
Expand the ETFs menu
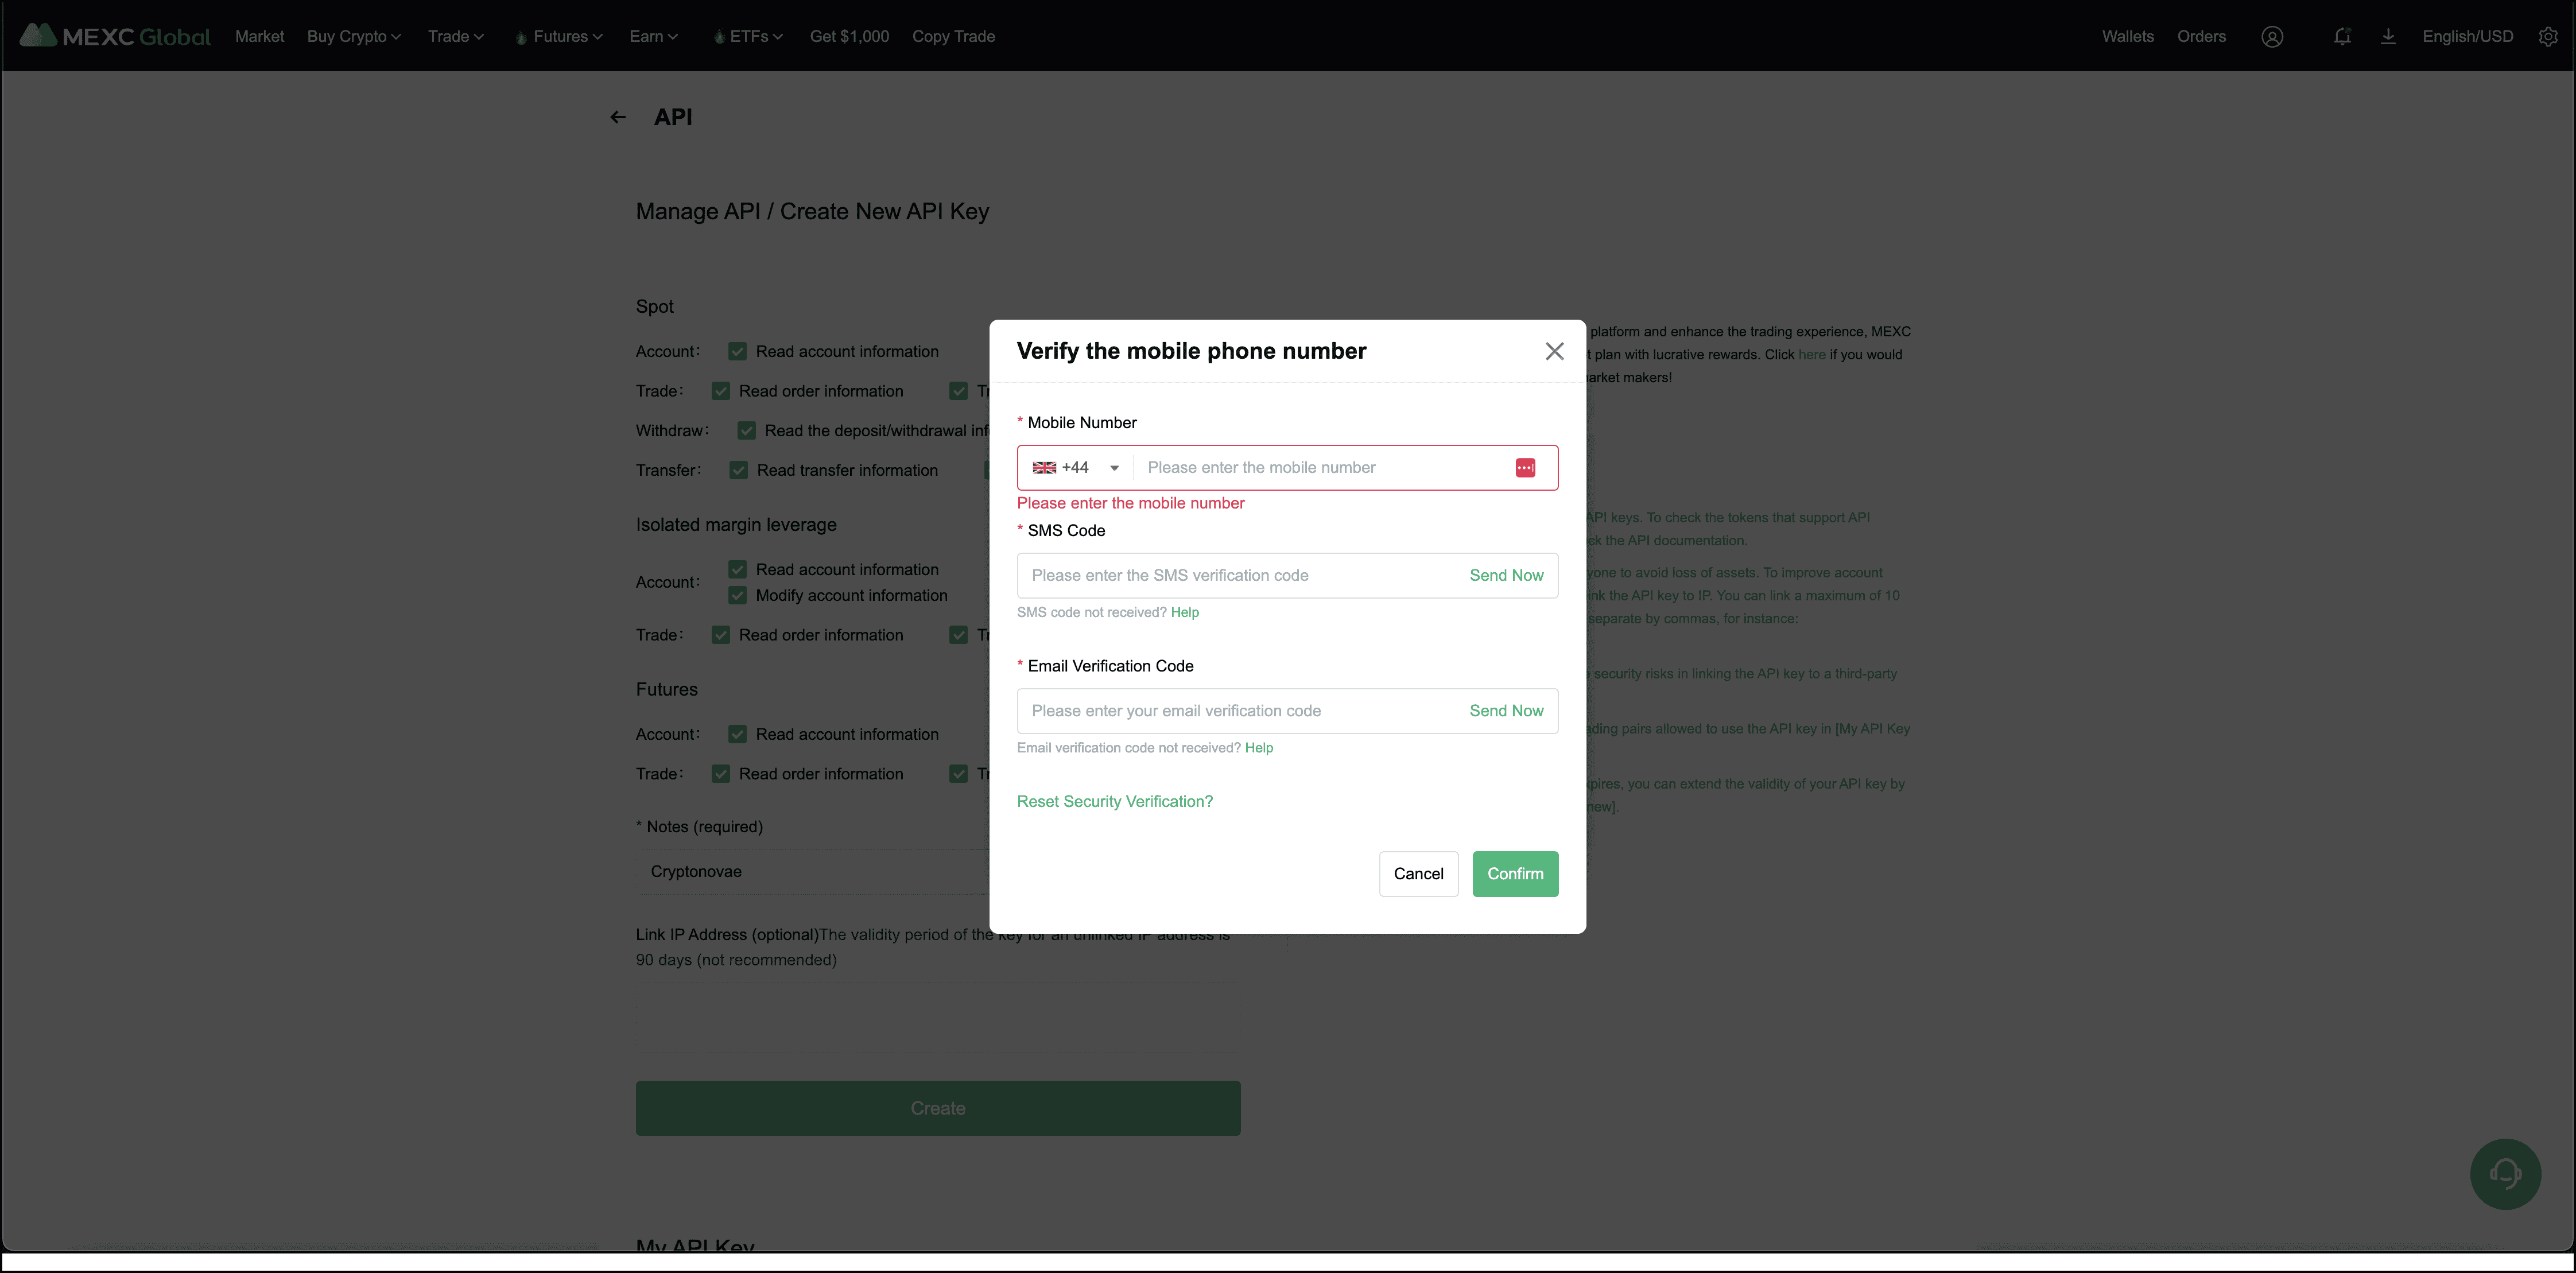coord(749,37)
